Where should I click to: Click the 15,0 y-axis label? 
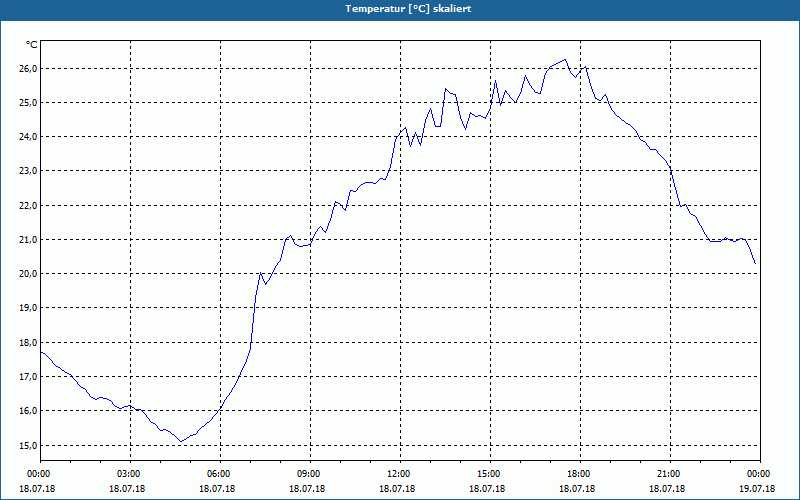28,446
